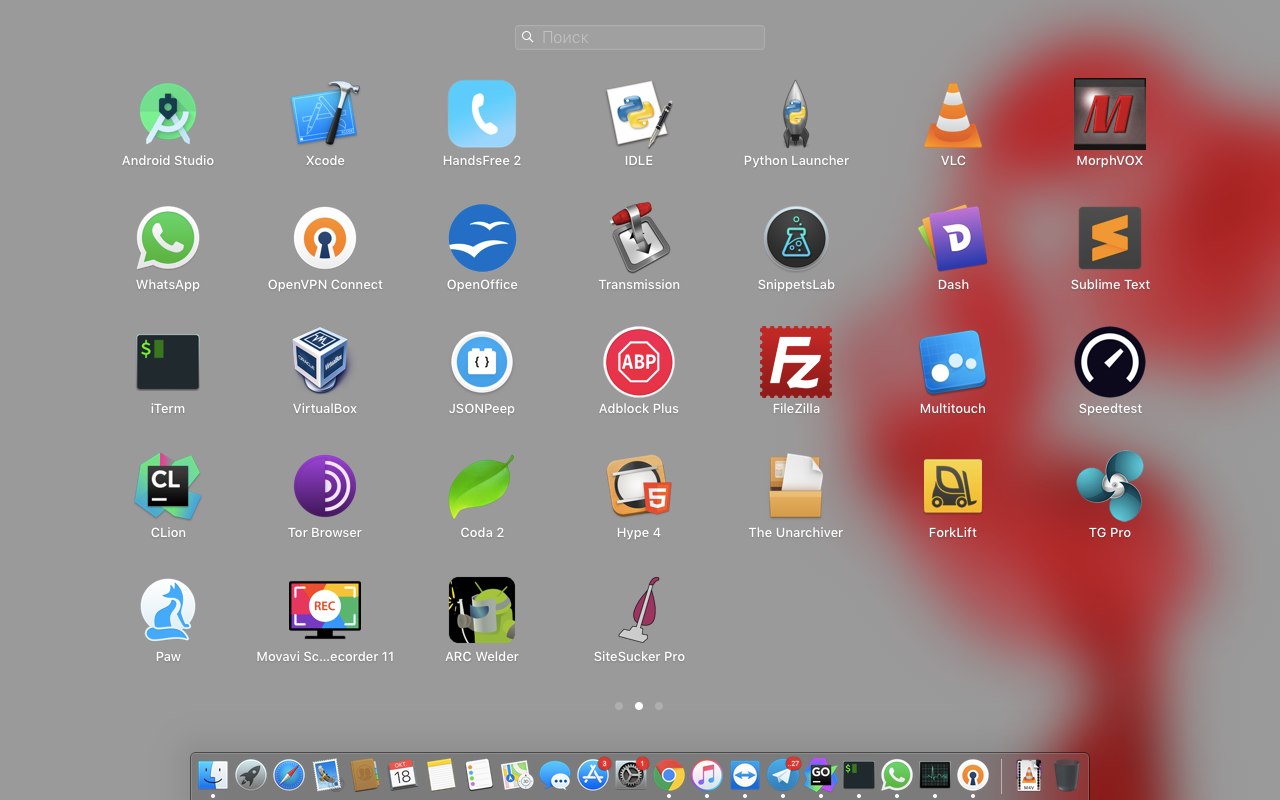
Task: Open The Unarchiver
Action: pos(796,486)
